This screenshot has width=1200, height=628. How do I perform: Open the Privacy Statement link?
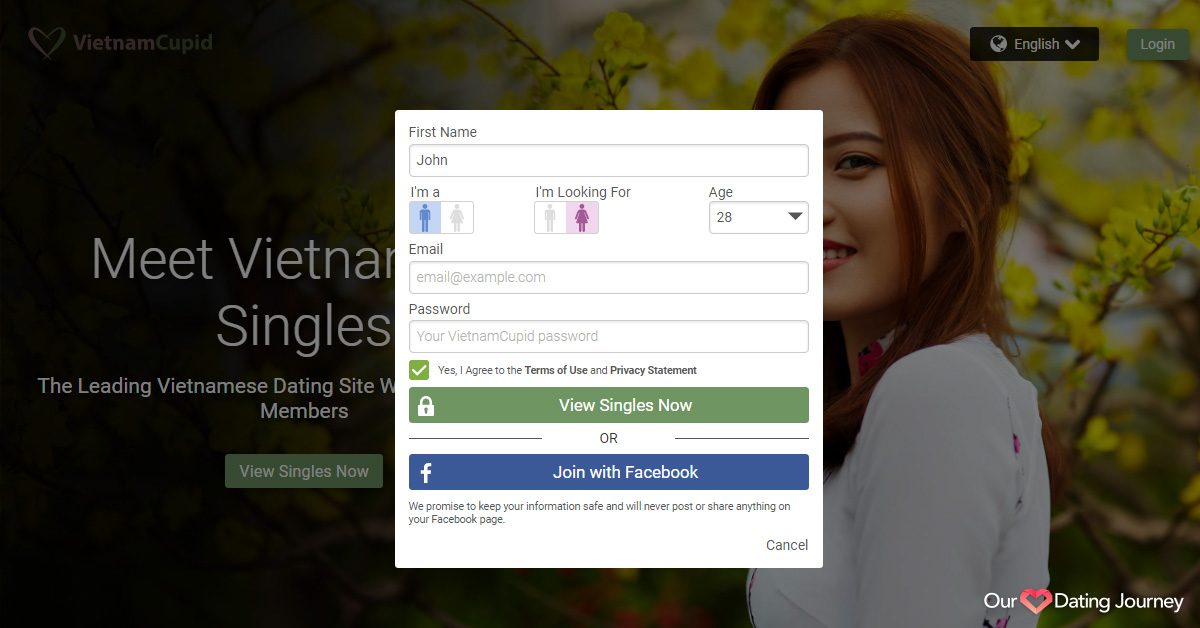(x=653, y=370)
